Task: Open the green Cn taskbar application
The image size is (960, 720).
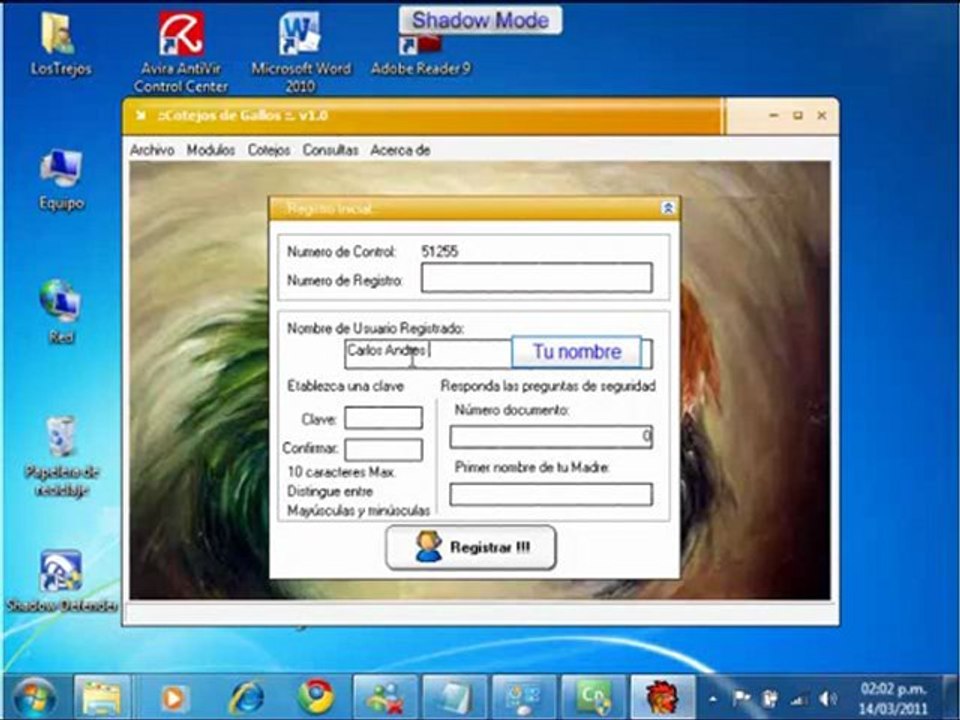Action: 594,698
